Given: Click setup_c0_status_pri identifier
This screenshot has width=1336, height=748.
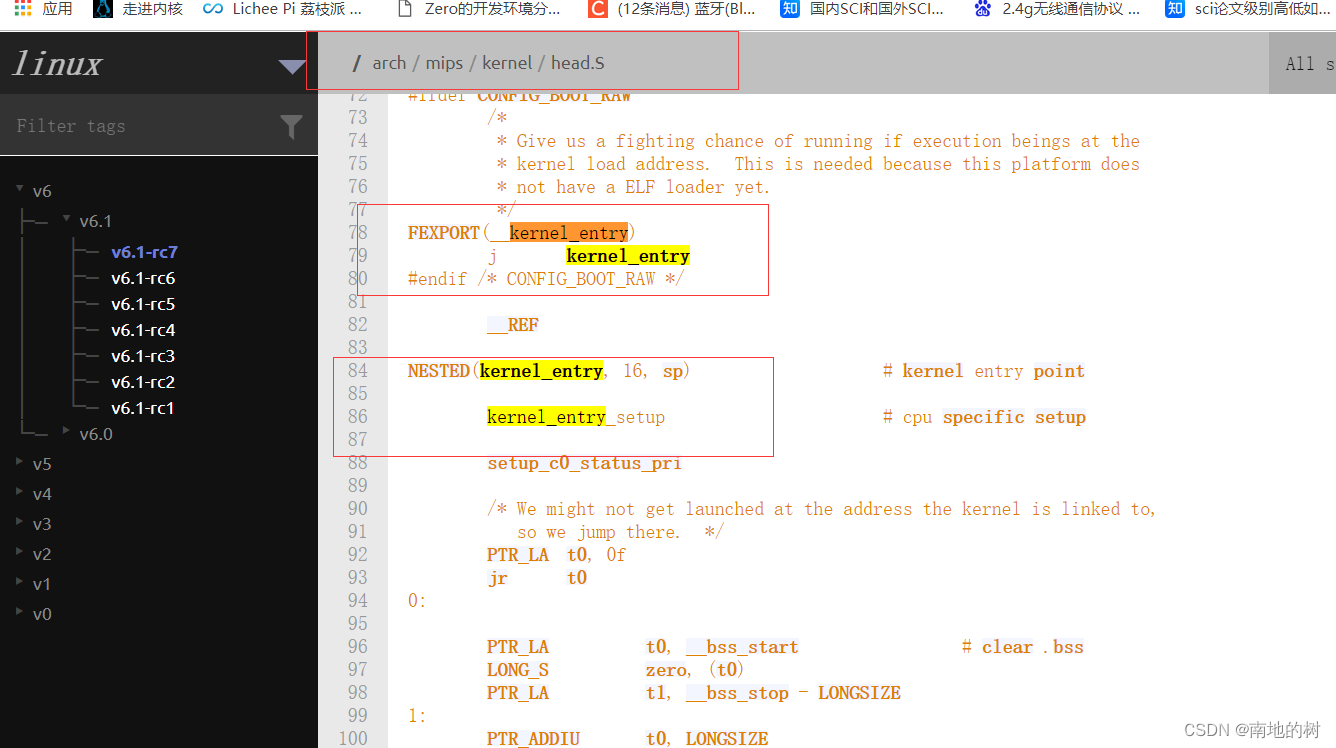Looking at the screenshot, I should [x=584, y=463].
